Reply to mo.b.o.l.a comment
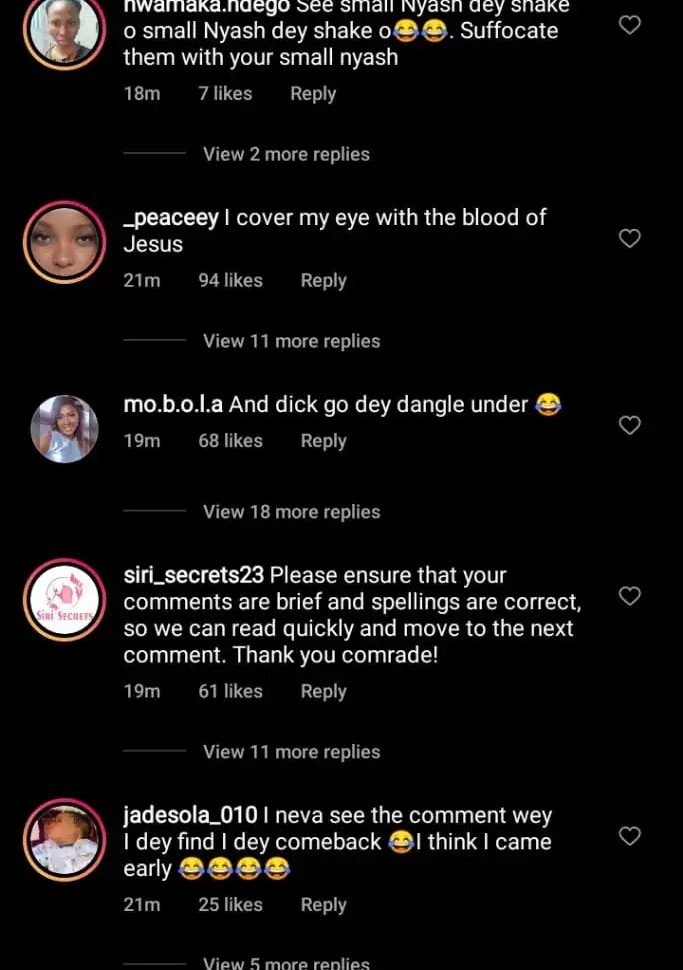This screenshot has width=683, height=970. (x=323, y=441)
